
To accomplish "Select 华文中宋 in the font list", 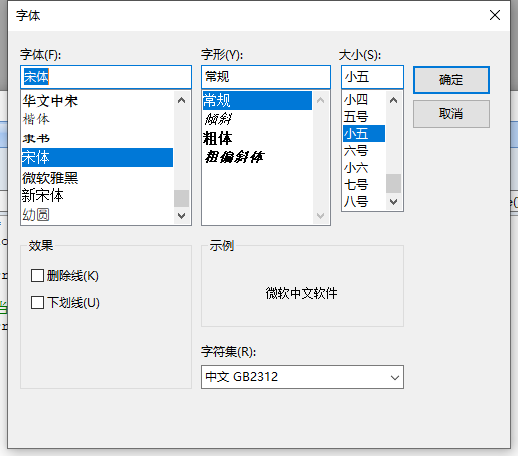I will pyautogui.click(x=97, y=101).
